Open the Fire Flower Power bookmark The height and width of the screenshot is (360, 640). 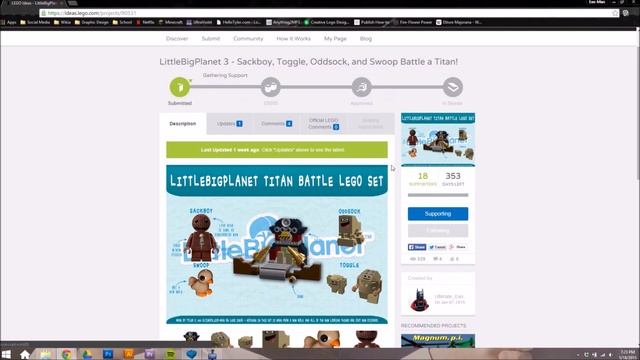tap(413, 22)
